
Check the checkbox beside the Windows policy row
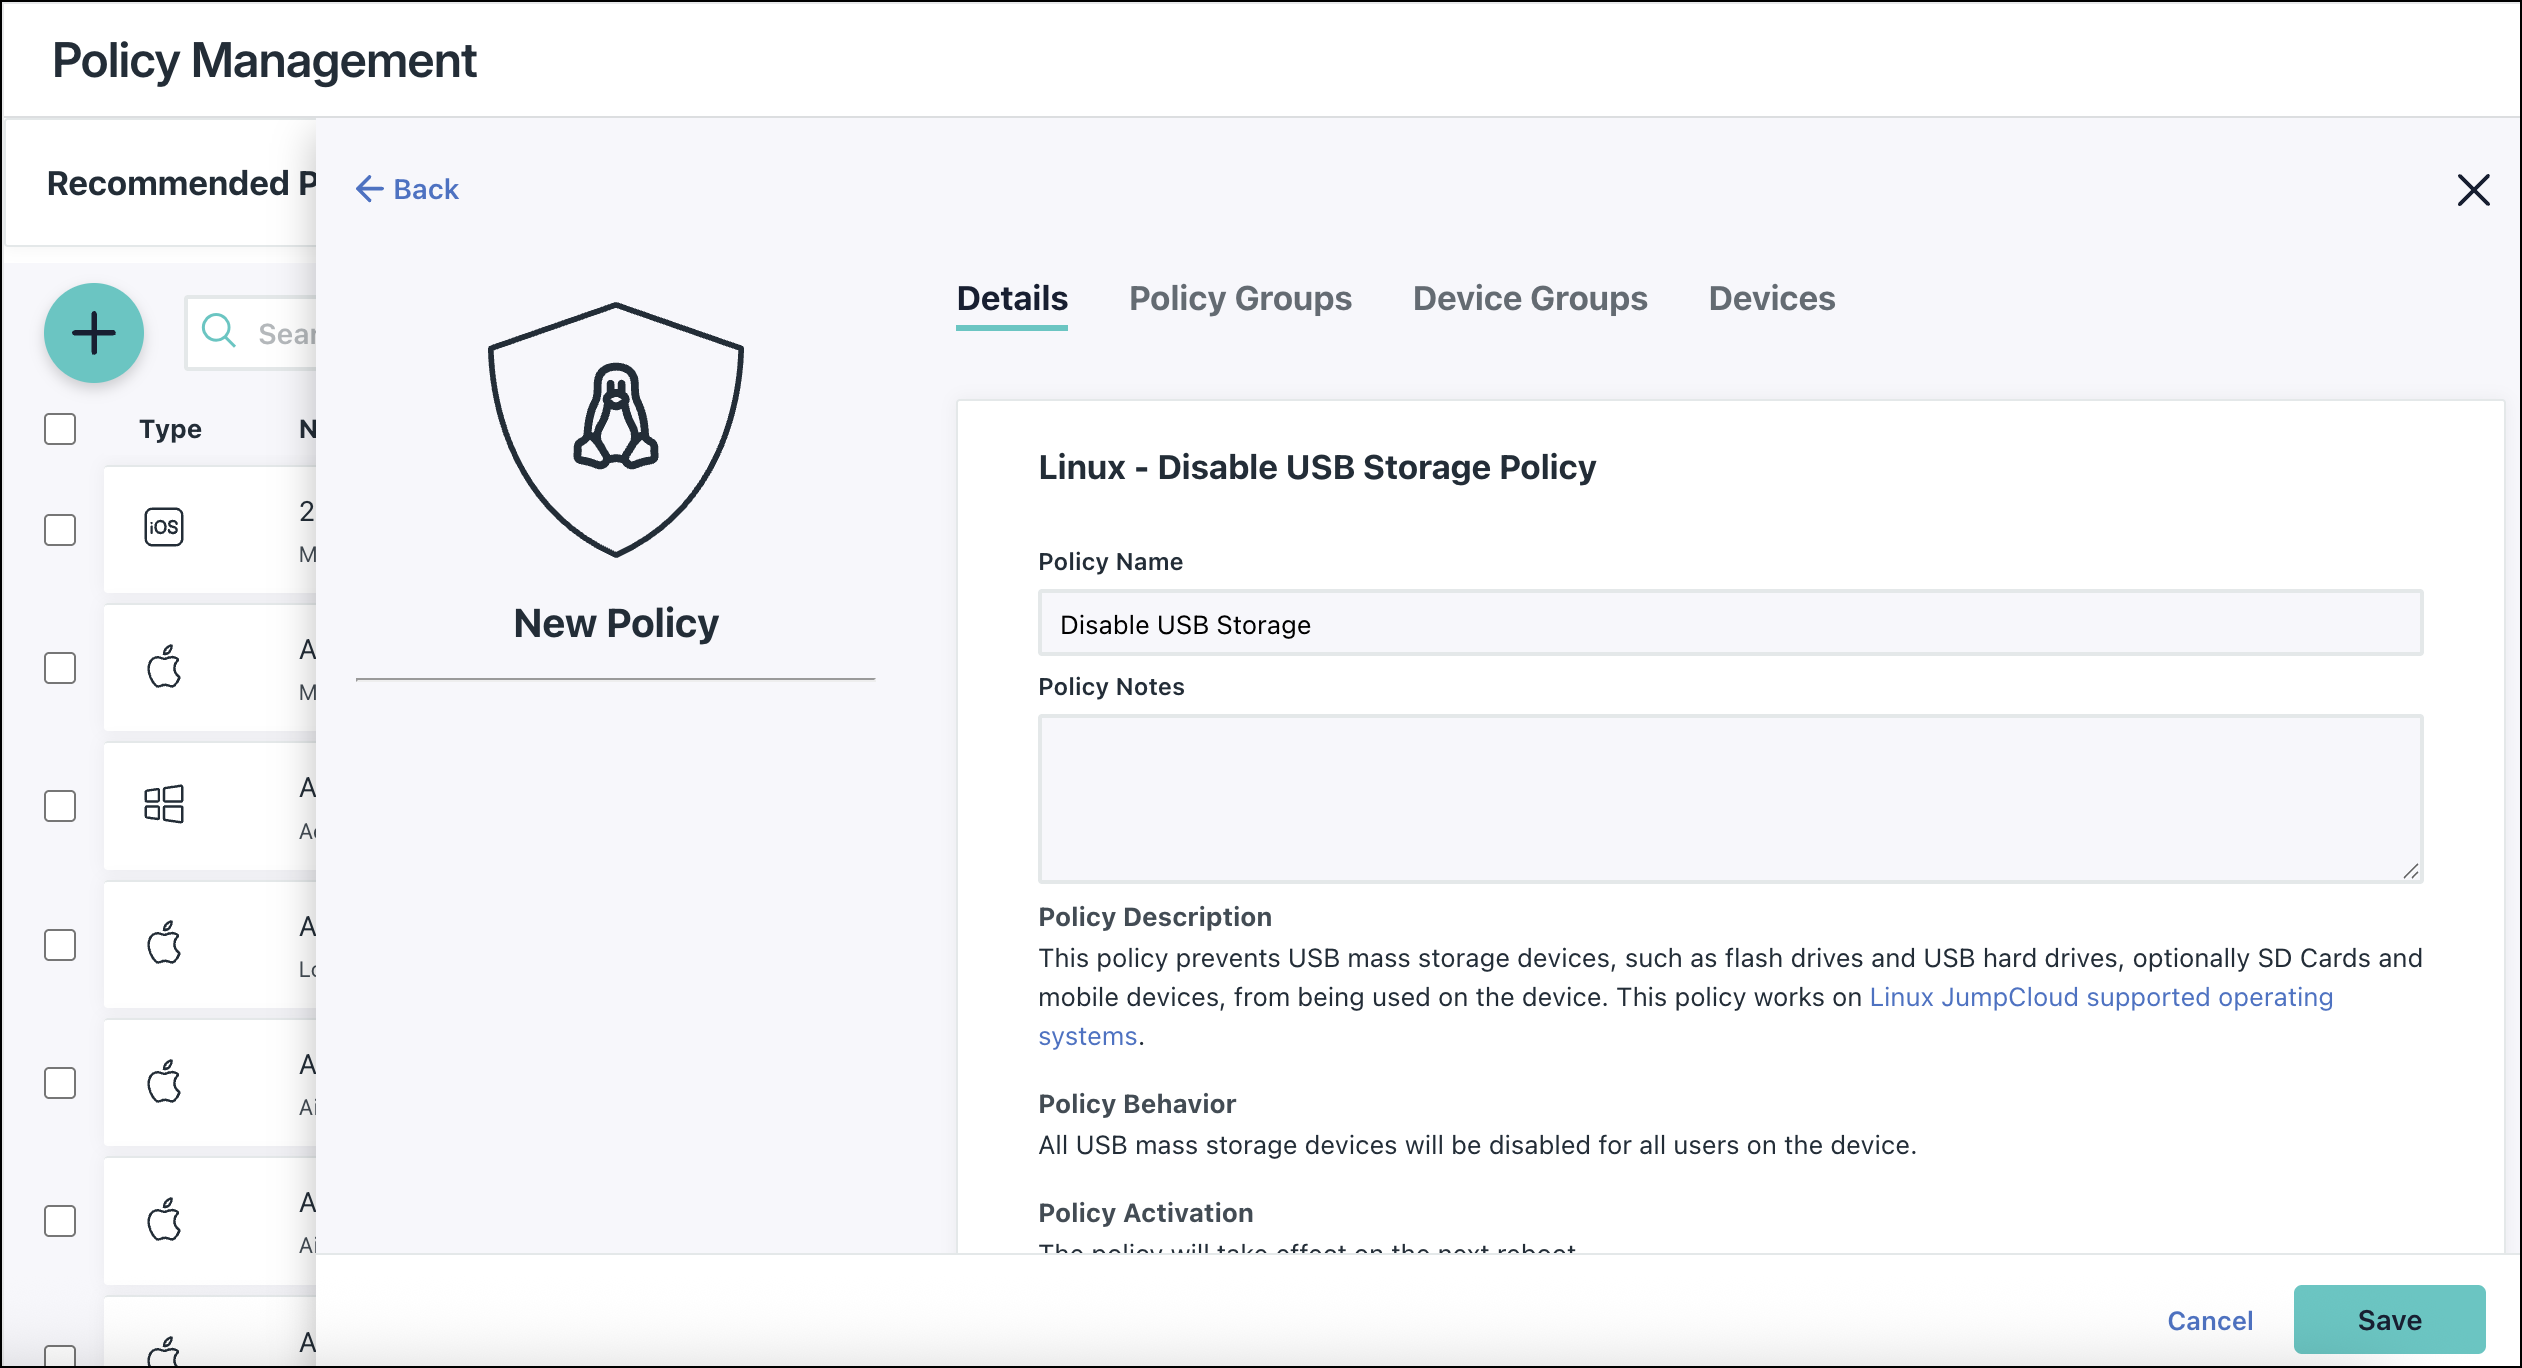[x=59, y=806]
